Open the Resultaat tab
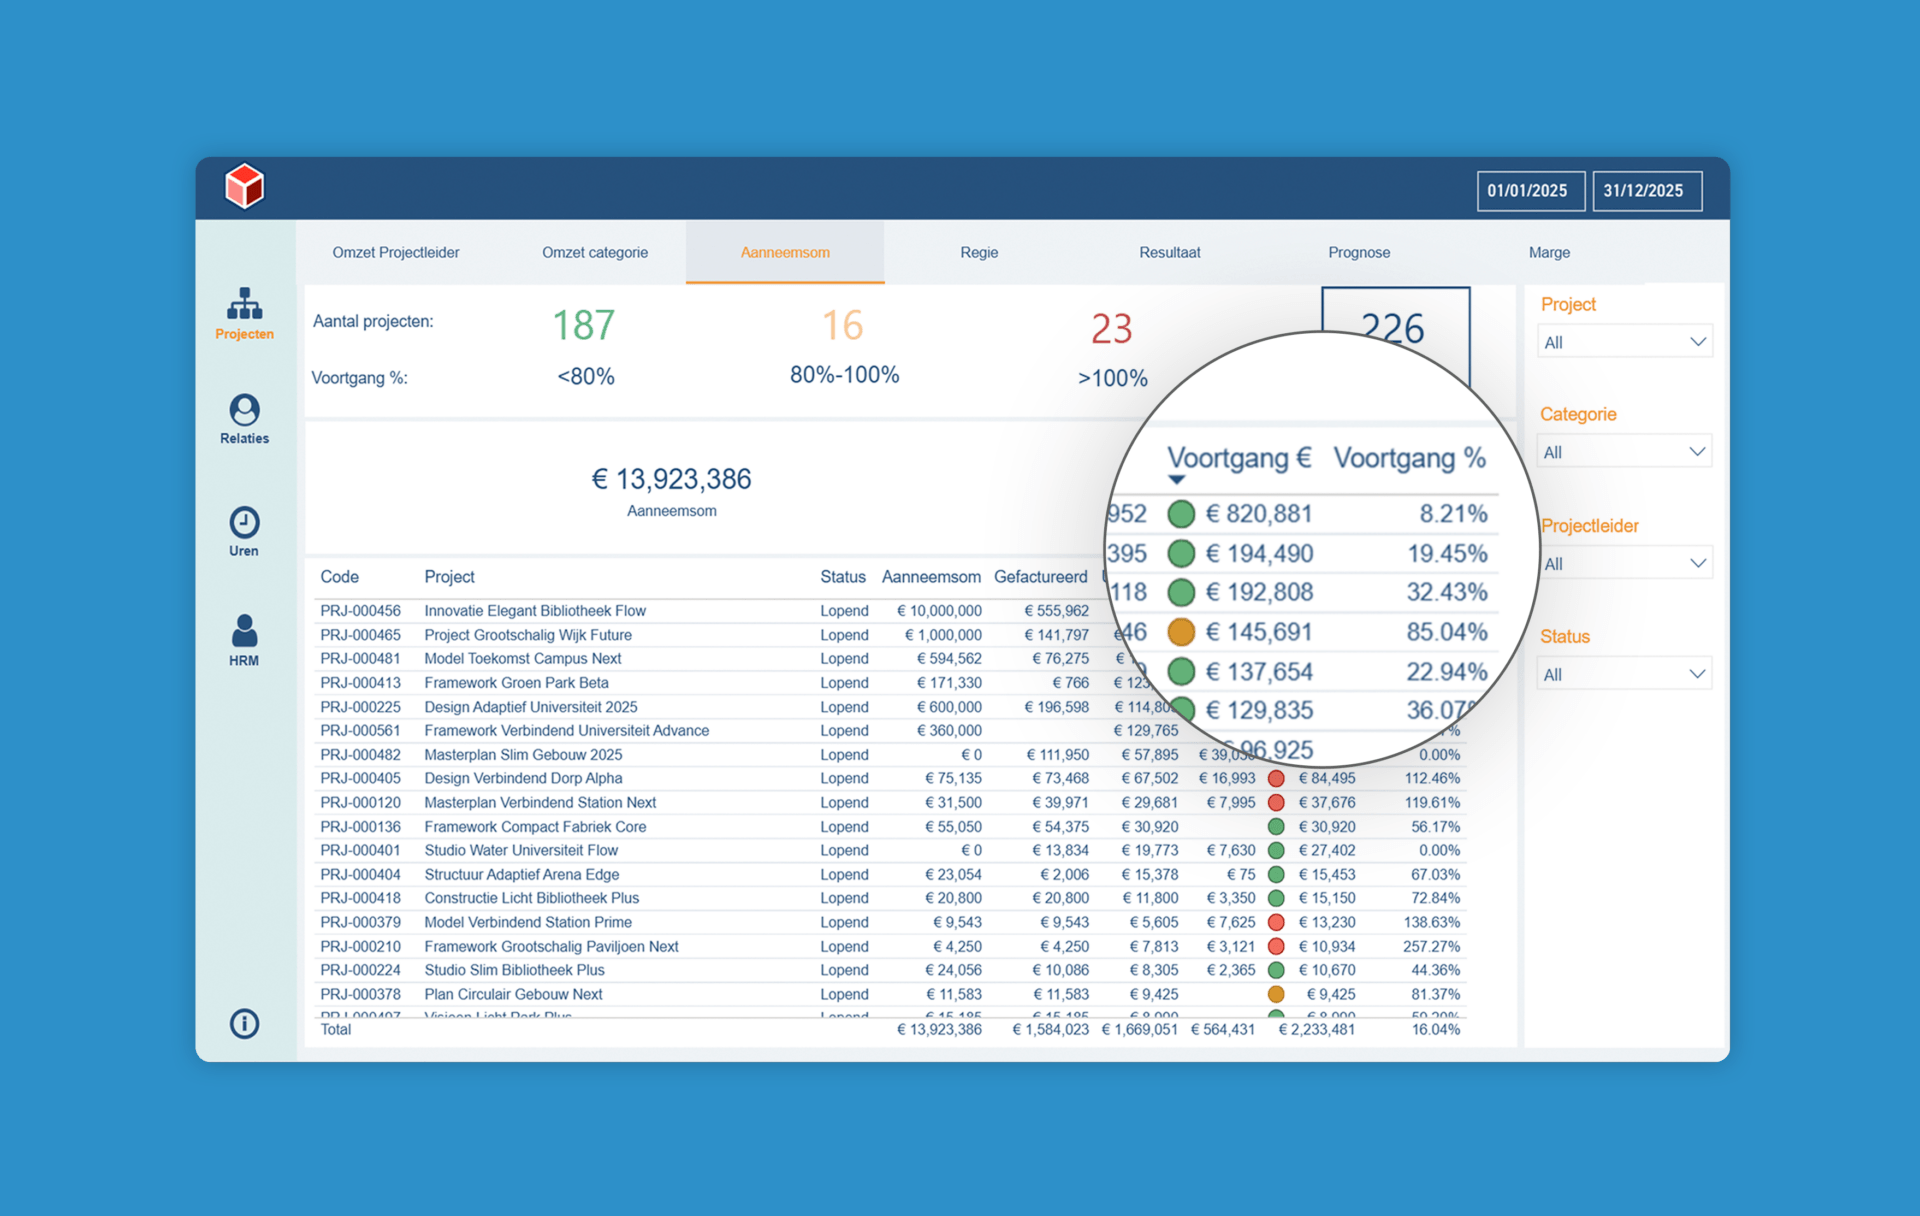Viewport: 1920px width, 1216px height. [1169, 252]
